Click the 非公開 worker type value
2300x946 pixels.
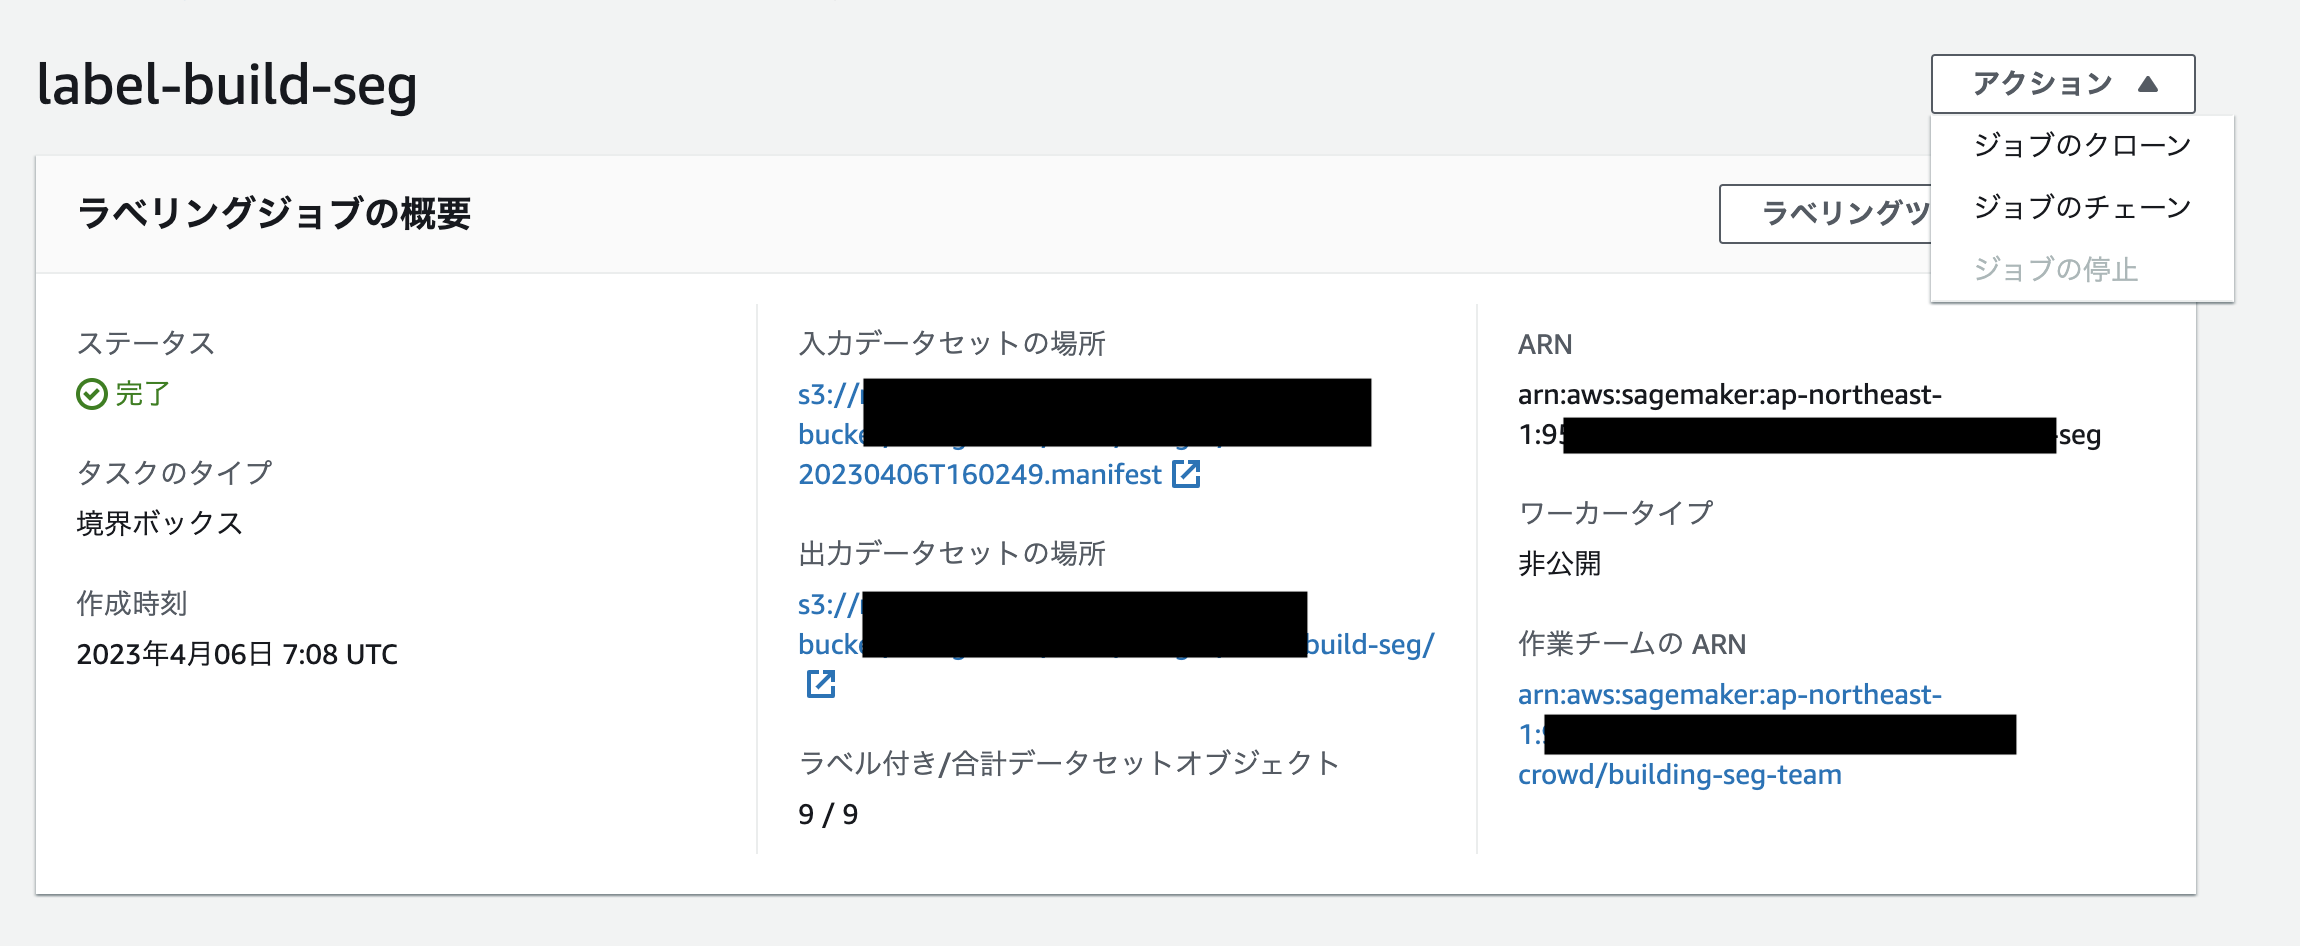[x=1560, y=564]
